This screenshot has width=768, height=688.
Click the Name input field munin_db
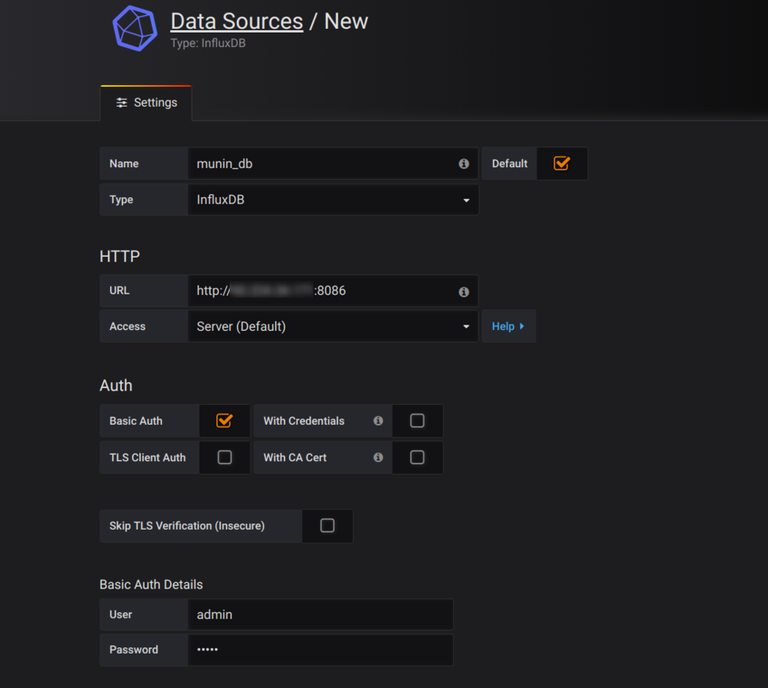pyautogui.click(x=333, y=164)
